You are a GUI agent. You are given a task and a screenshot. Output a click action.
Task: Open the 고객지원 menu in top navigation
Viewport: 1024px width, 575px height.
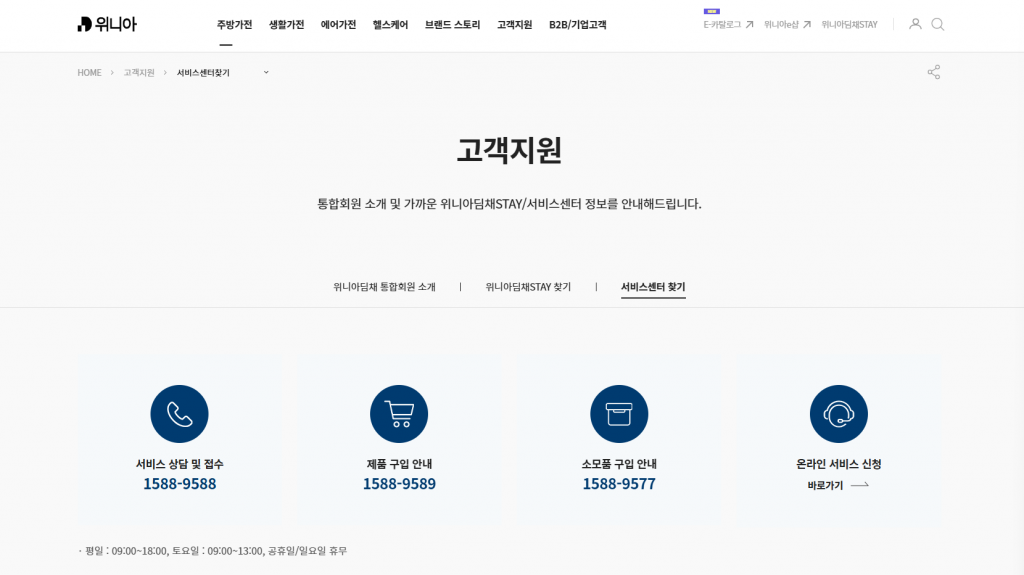tap(515, 25)
